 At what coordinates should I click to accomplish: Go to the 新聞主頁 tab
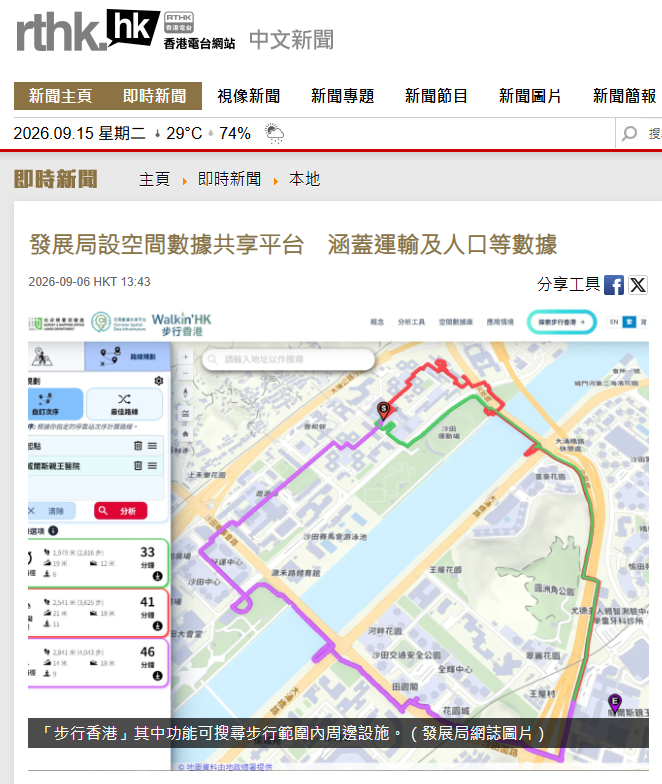60,96
